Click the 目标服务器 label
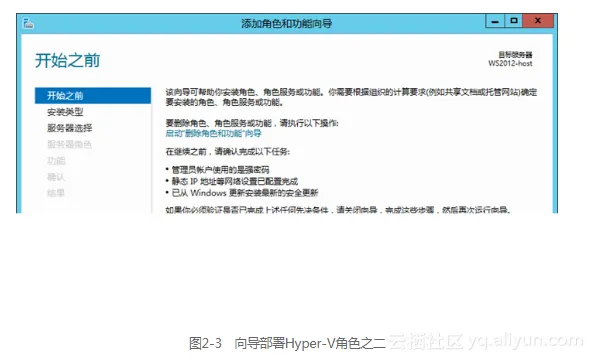 pos(515,55)
